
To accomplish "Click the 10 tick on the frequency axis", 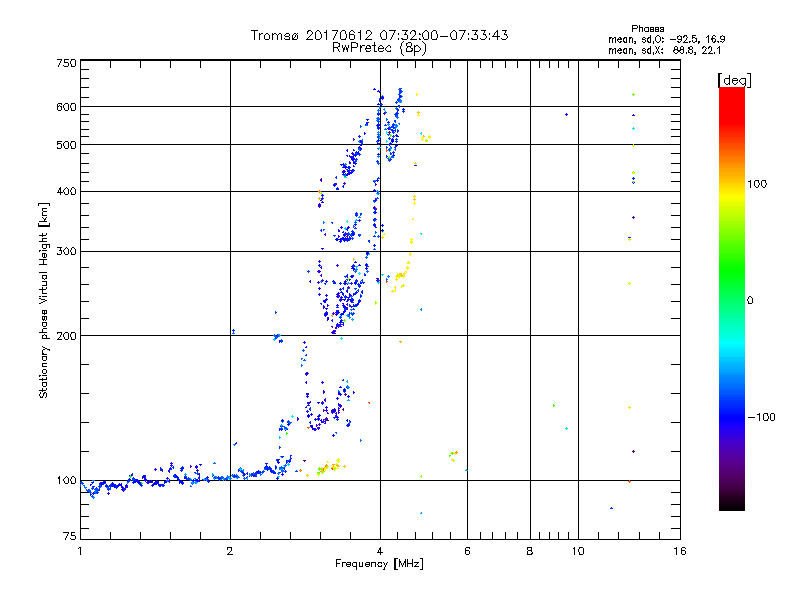I will pos(577,552).
